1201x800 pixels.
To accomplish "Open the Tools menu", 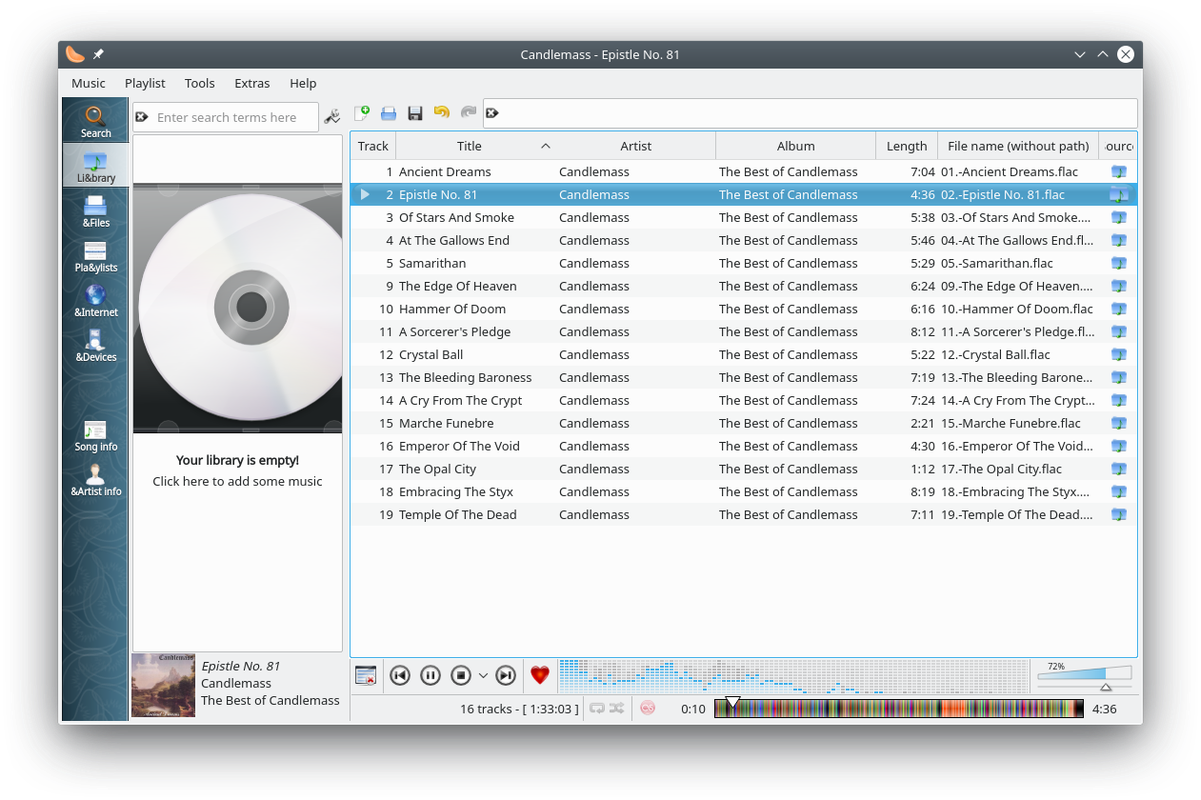I will click(199, 83).
